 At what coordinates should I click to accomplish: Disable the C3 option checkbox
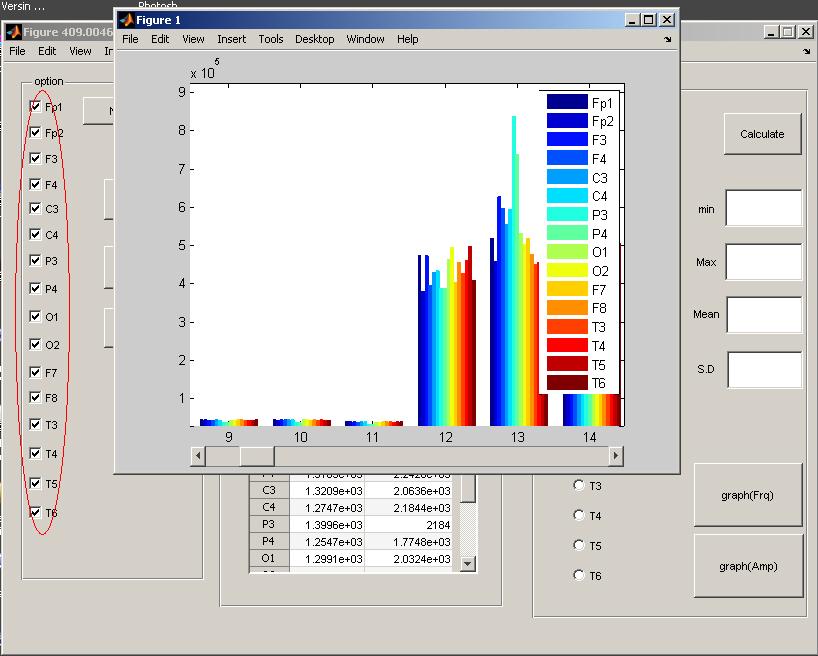click(35, 209)
